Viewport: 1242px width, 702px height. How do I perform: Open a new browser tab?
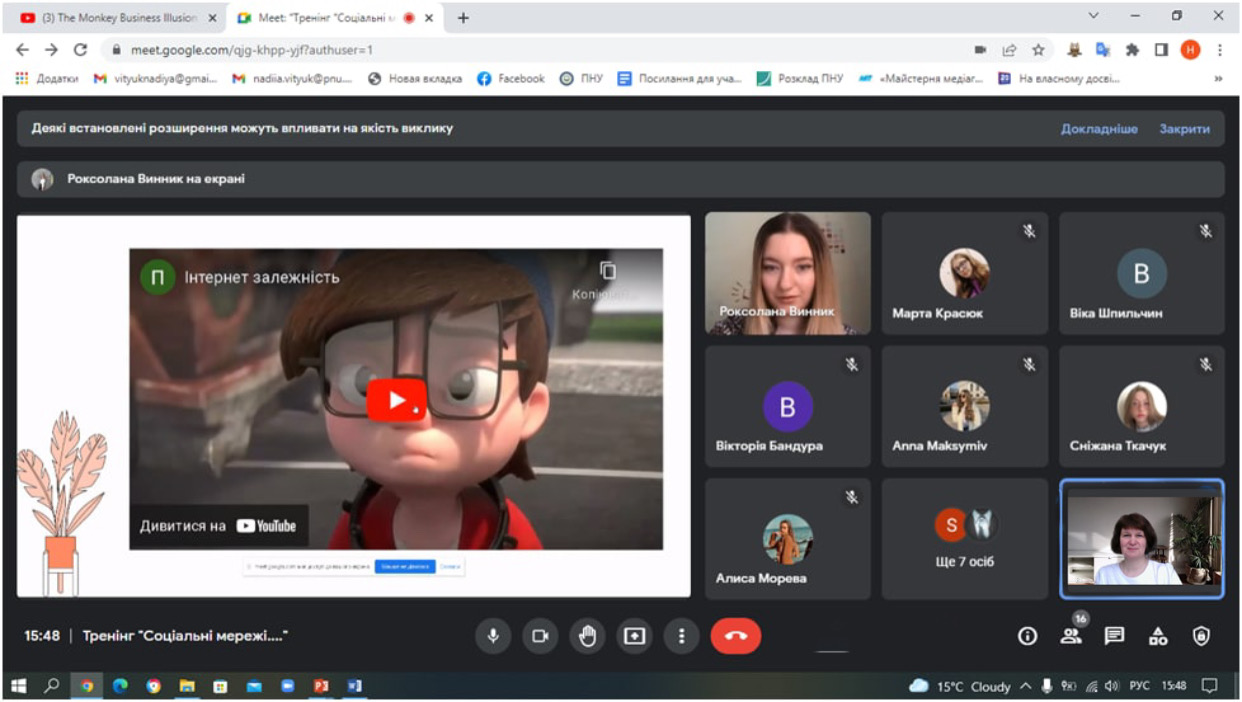click(x=463, y=18)
